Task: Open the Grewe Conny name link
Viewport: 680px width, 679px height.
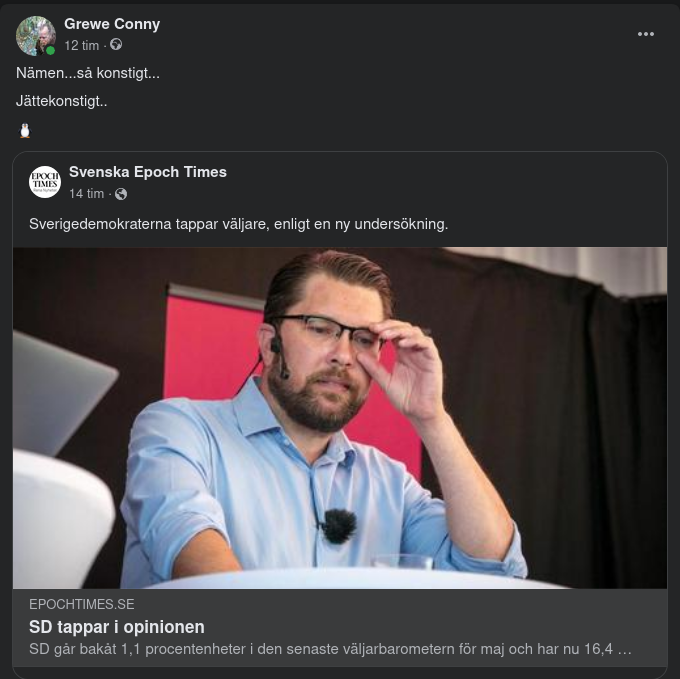Action: 112,24
